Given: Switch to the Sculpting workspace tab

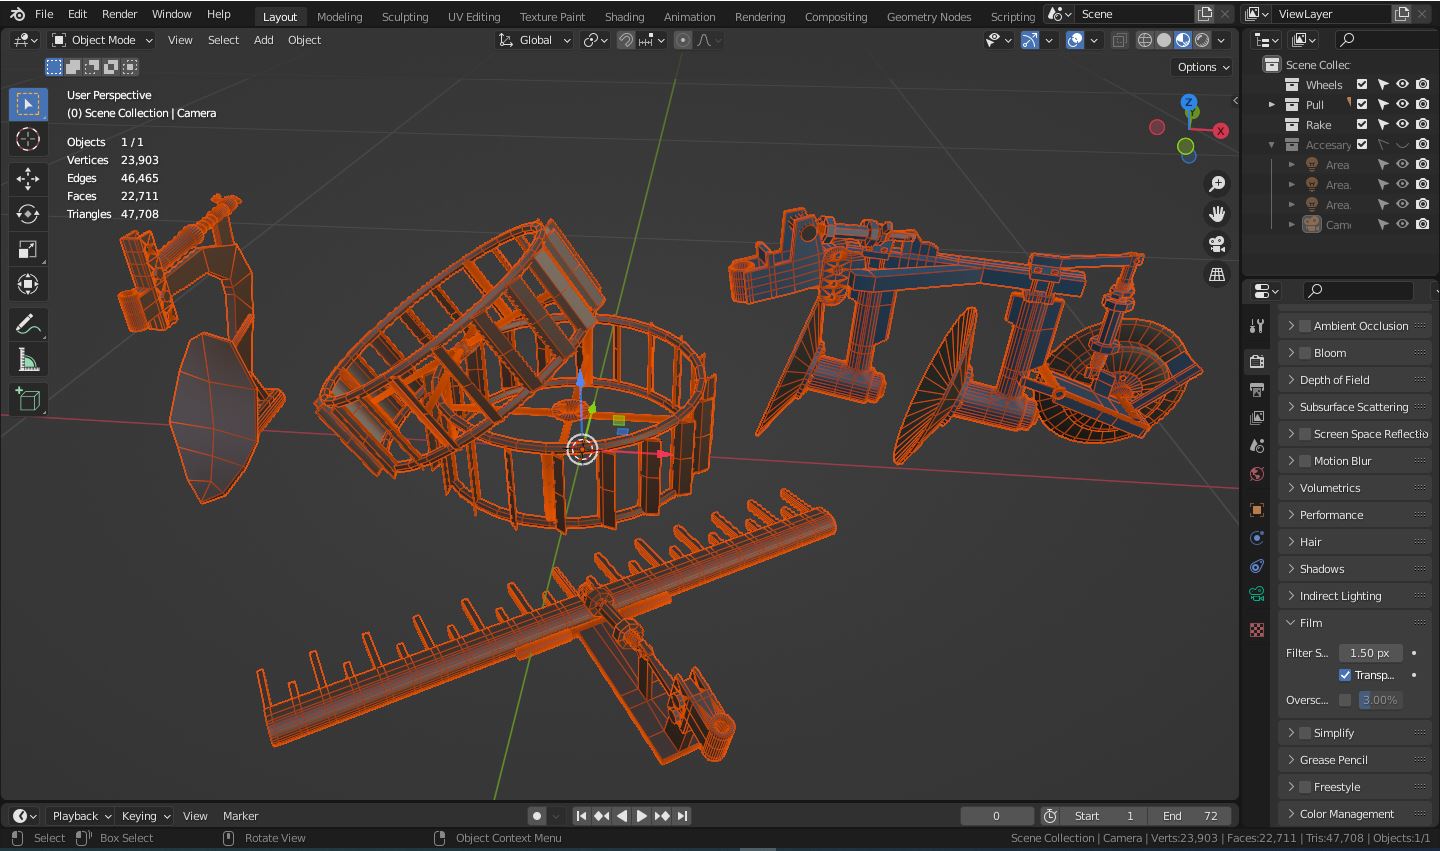Looking at the screenshot, I should coord(405,17).
